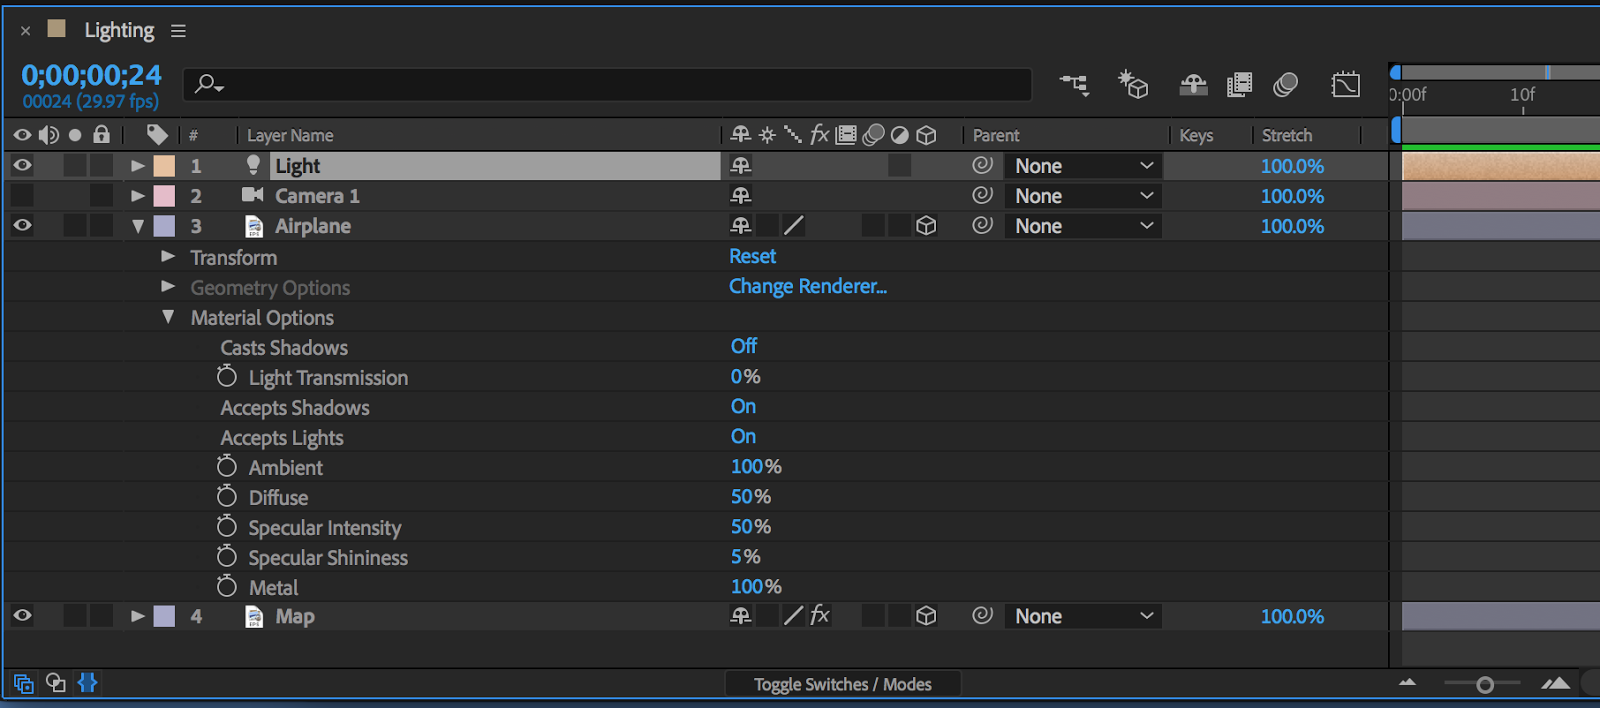Click the Stretch column header
Viewport: 1600px width, 708px height.
[1287, 135]
